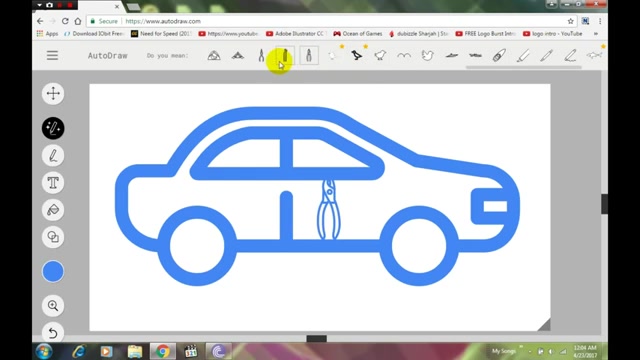The width and height of the screenshot is (640, 360).
Task: Click the pliers drawing on the canvas
Action: 329,209
